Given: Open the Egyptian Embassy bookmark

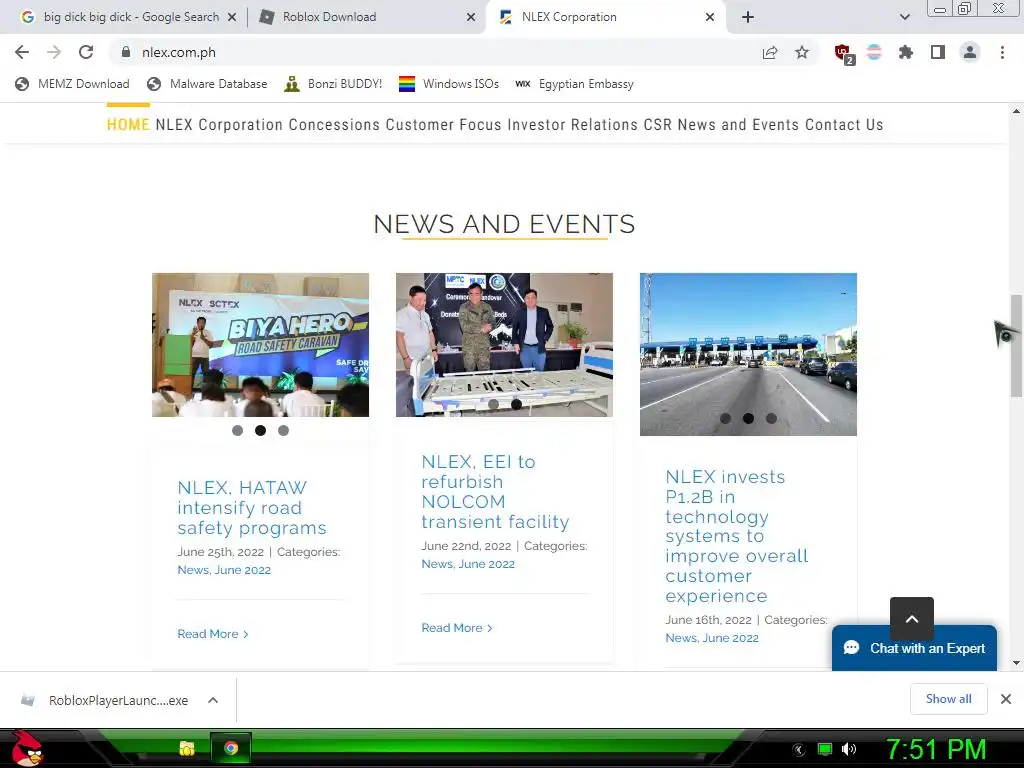Looking at the screenshot, I should 575,84.
